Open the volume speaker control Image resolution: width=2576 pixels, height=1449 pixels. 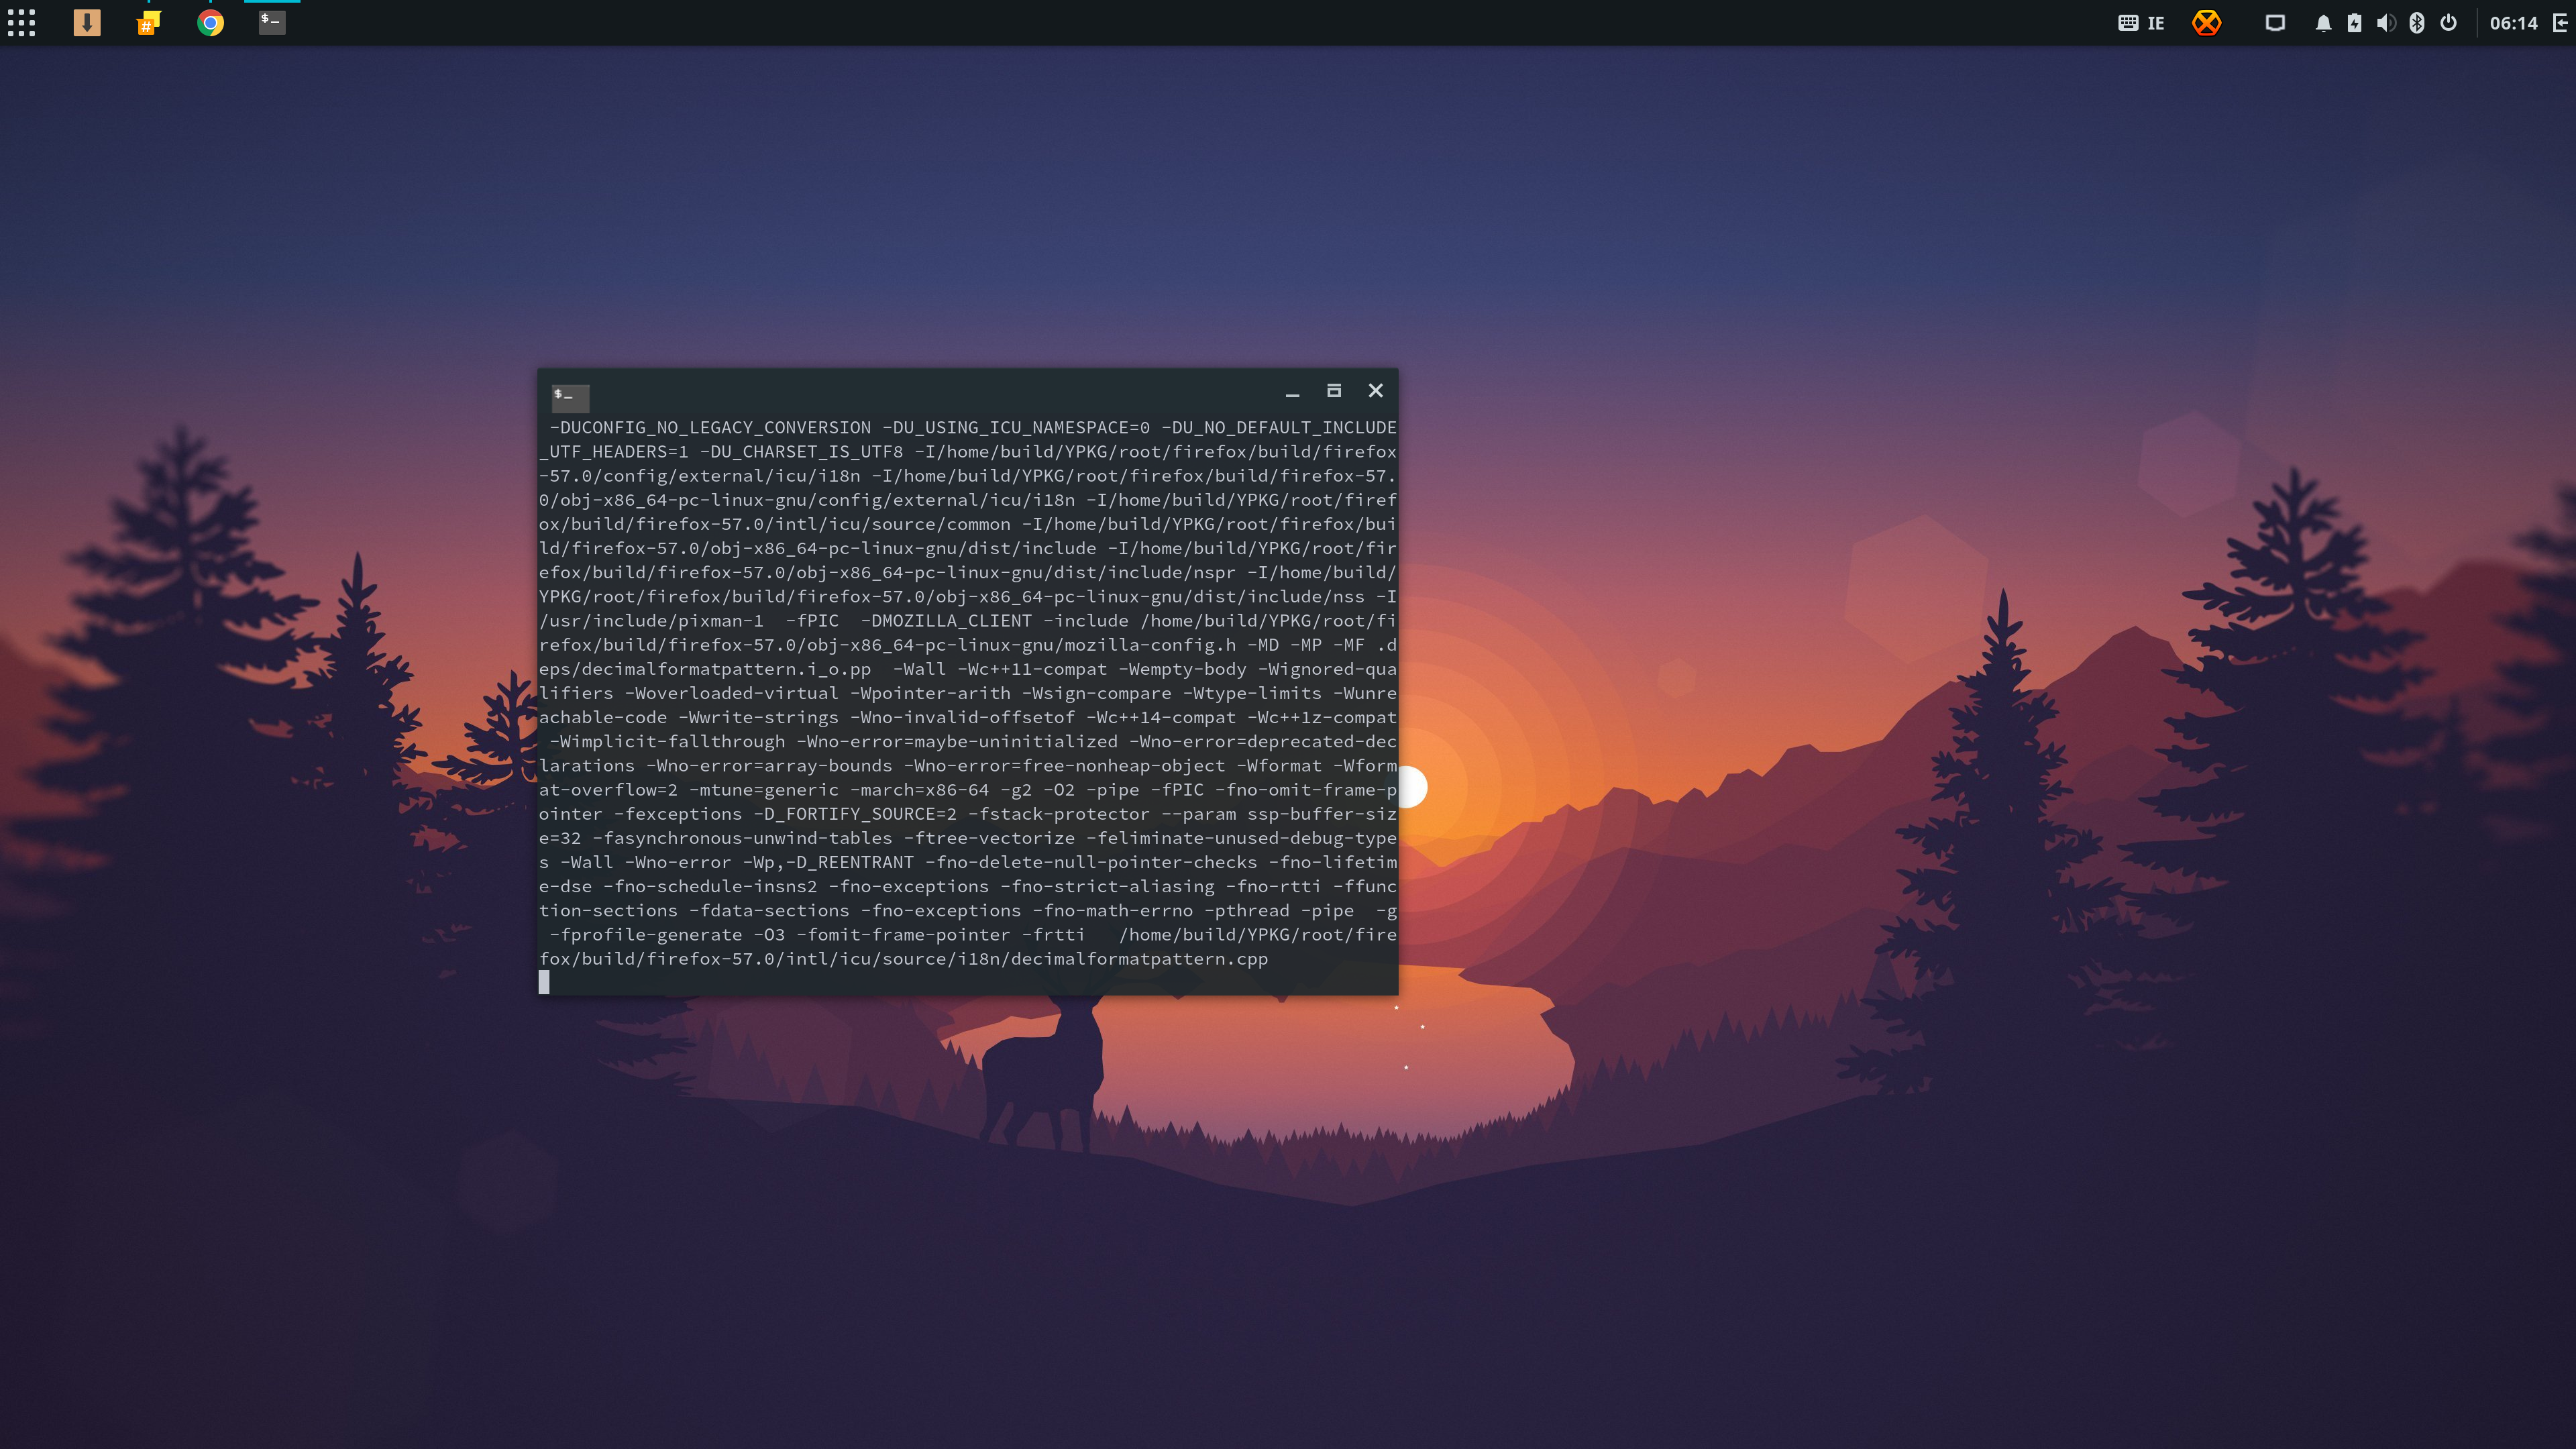coord(2385,23)
